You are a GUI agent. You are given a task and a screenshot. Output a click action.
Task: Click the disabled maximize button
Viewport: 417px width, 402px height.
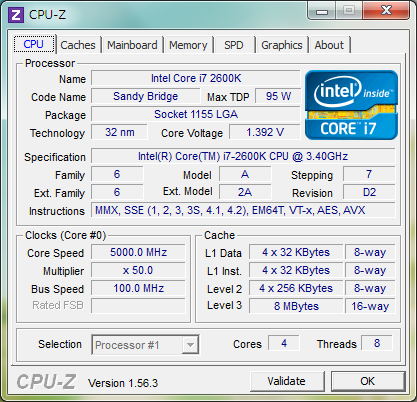(349, 11)
